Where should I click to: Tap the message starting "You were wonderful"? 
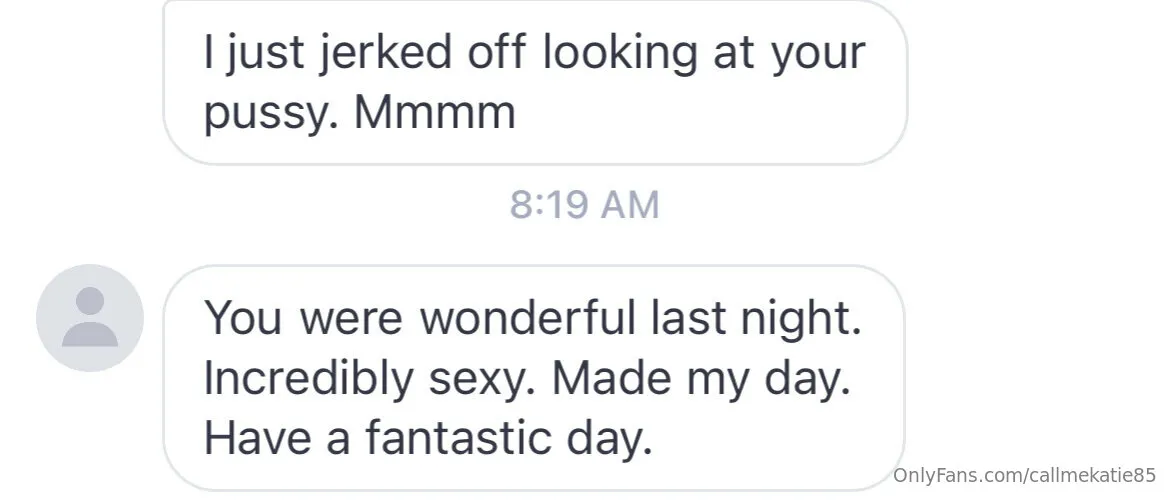point(532,377)
